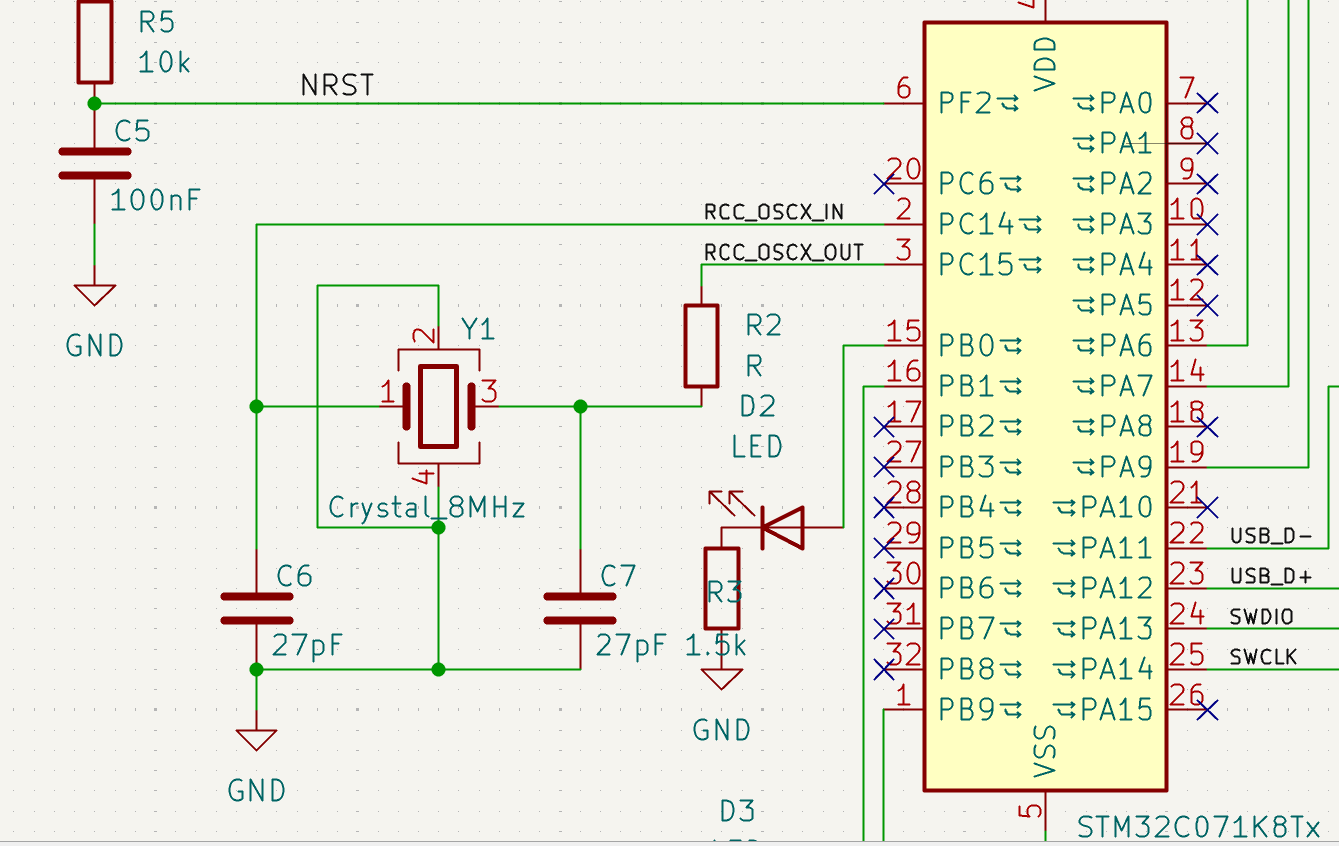Click the NRST net label
The height and width of the screenshot is (846, 1339).
[336, 86]
